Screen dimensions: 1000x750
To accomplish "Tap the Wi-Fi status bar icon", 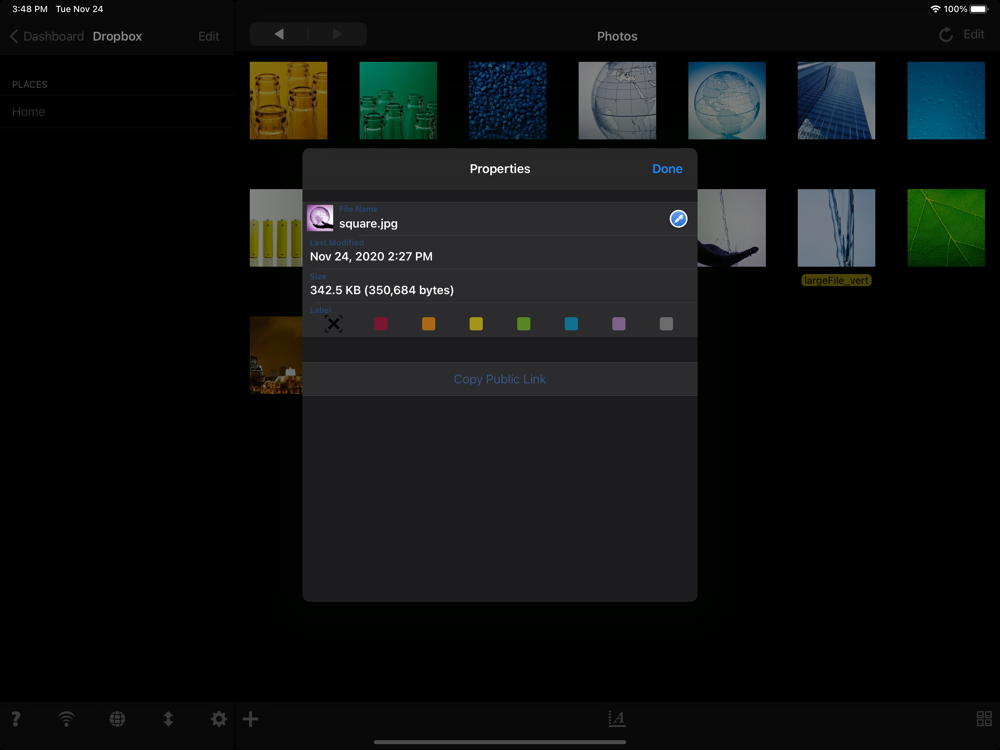I will click(935, 9).
